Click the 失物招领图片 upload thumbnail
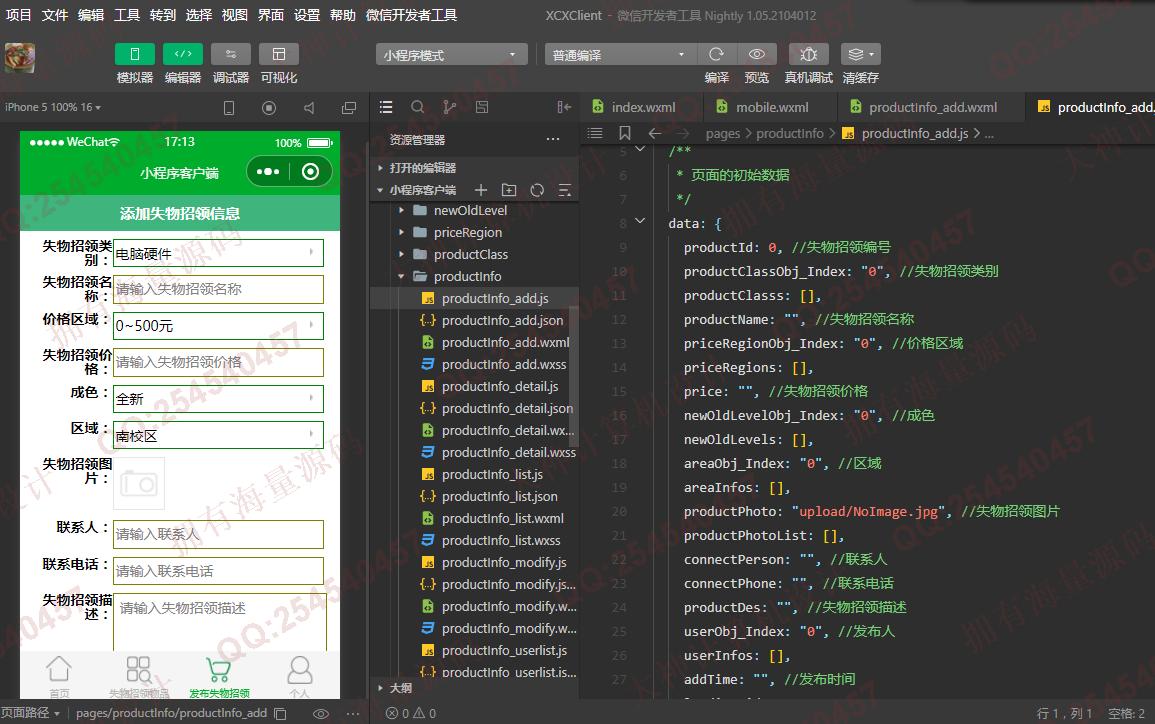The height and width of the screenshot is (724, 1155). pyautogui.click(x=139, y=484)
